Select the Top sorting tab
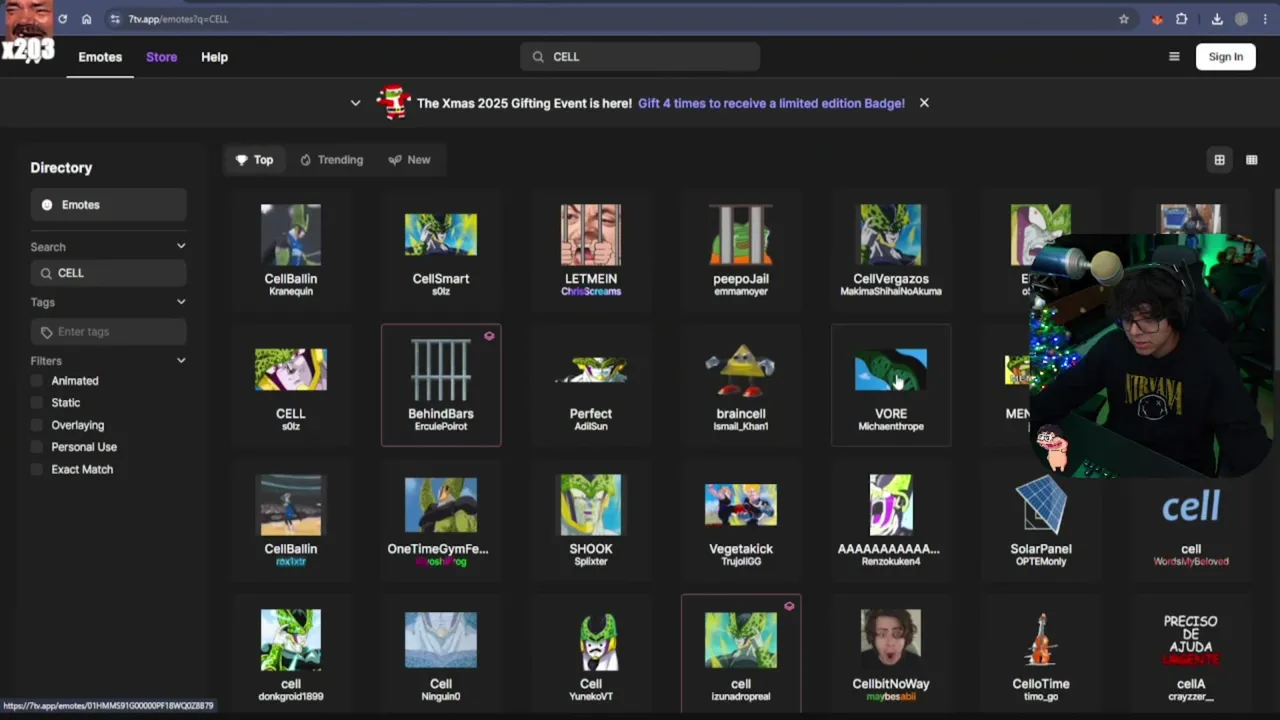The width and height of the screenshot is (1280, 720). [x=254, y=160]
